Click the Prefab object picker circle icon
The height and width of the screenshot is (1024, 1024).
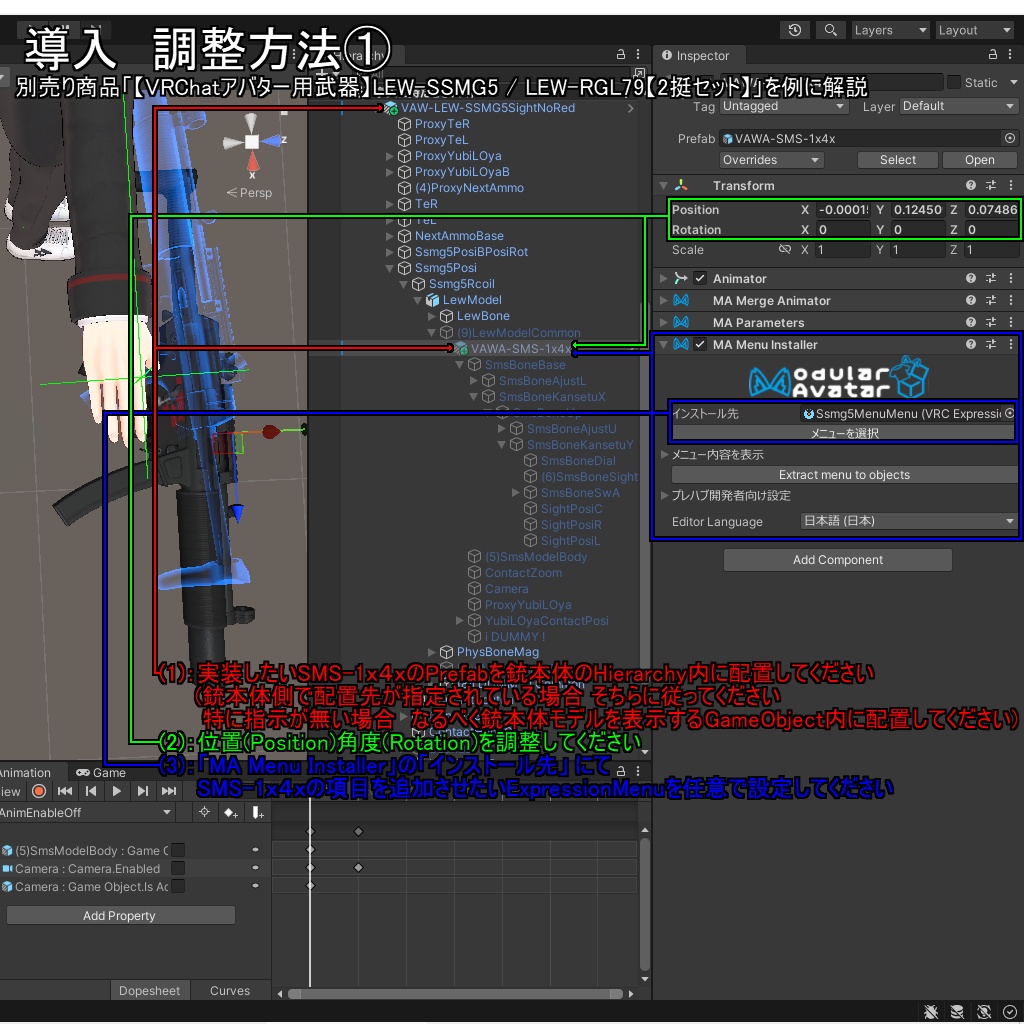pyautogui.click(x=1010, y=138)
